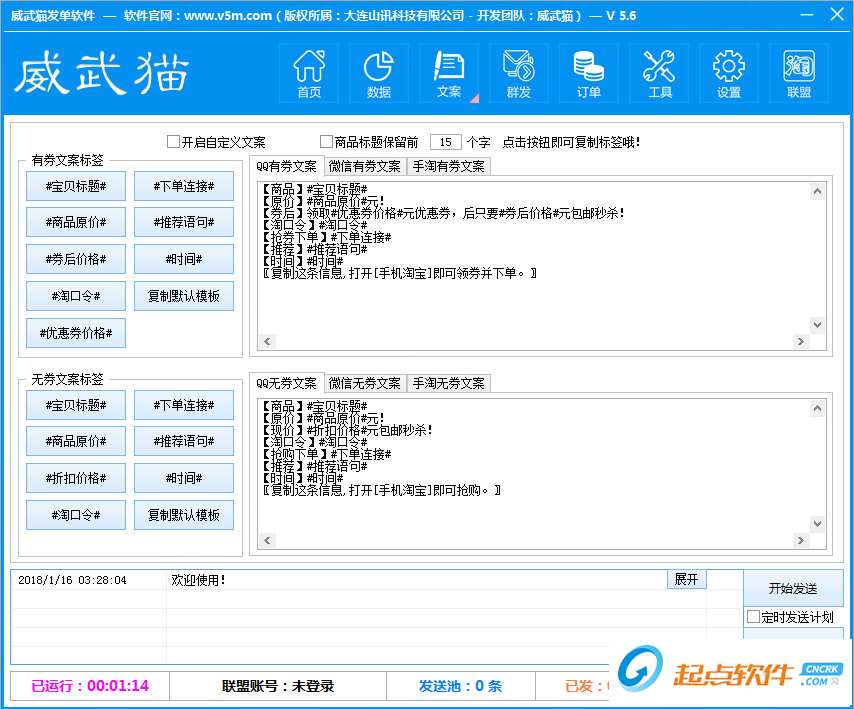Select the 文案 document icon
Screen dimensions: 854x709
[449, 74]
